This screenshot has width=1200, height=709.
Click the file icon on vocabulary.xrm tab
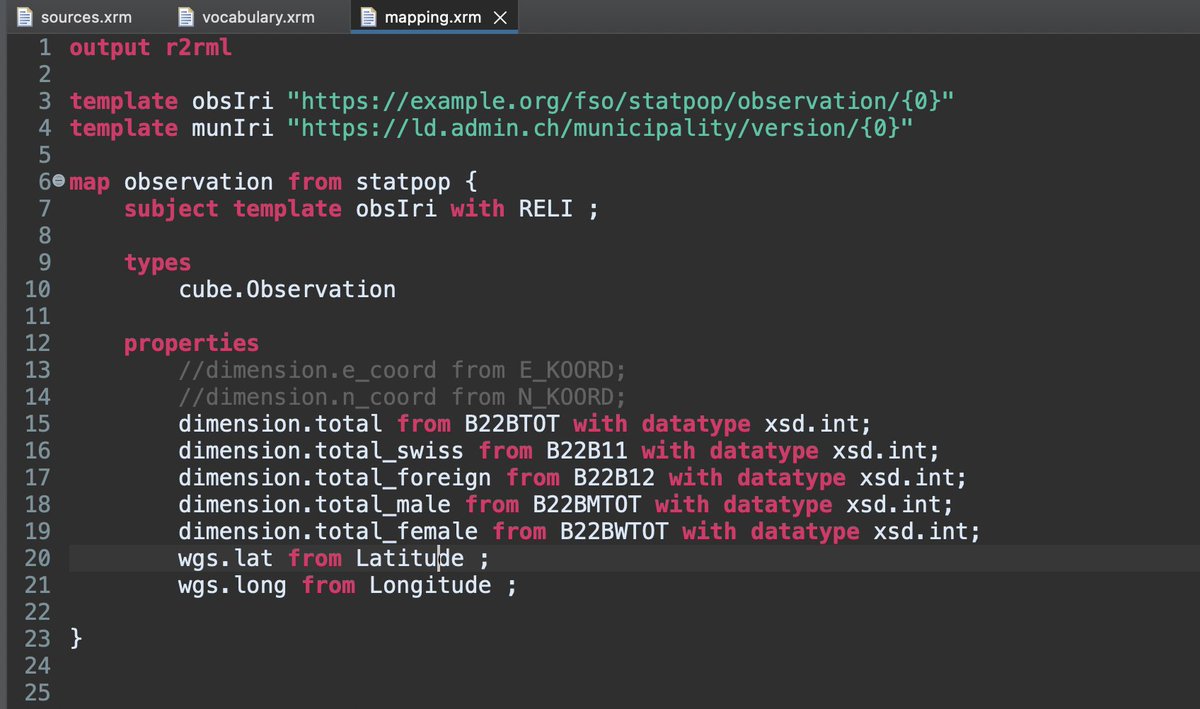(x=184, y=16)
